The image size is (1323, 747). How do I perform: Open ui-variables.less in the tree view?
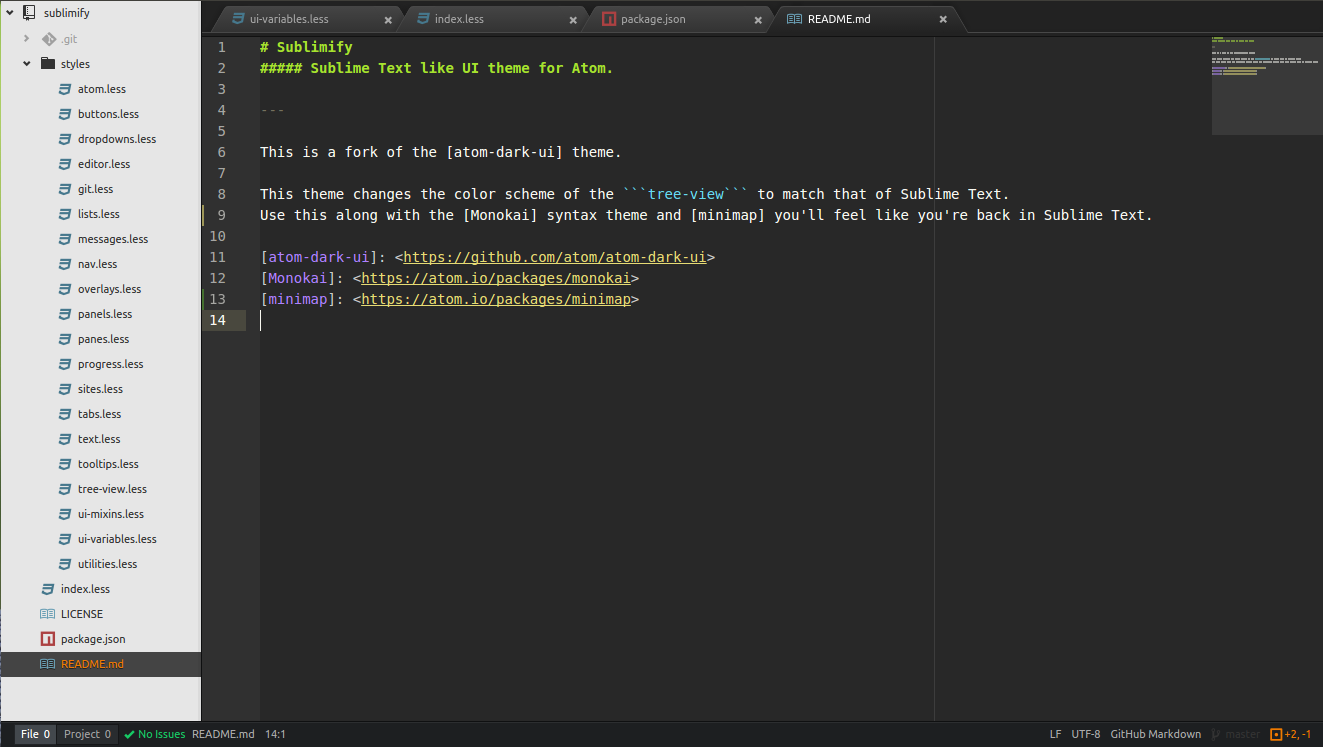117,539
